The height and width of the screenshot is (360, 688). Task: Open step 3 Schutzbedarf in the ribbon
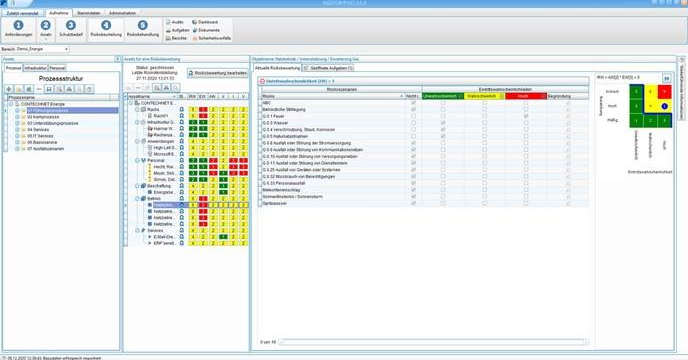tap(71, 29)
